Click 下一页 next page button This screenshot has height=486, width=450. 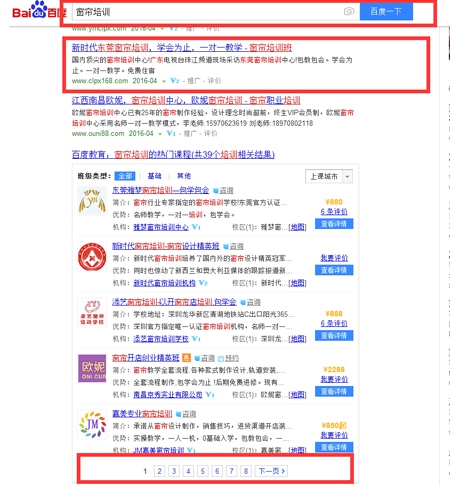coord(271,471)
